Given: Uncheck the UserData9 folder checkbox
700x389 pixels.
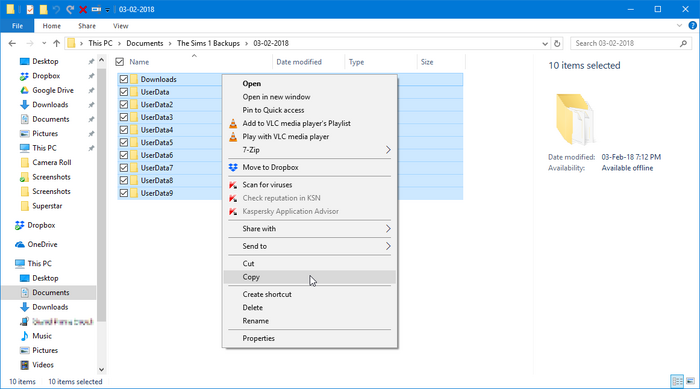Looking at the screenshot, I should point(124,193).
